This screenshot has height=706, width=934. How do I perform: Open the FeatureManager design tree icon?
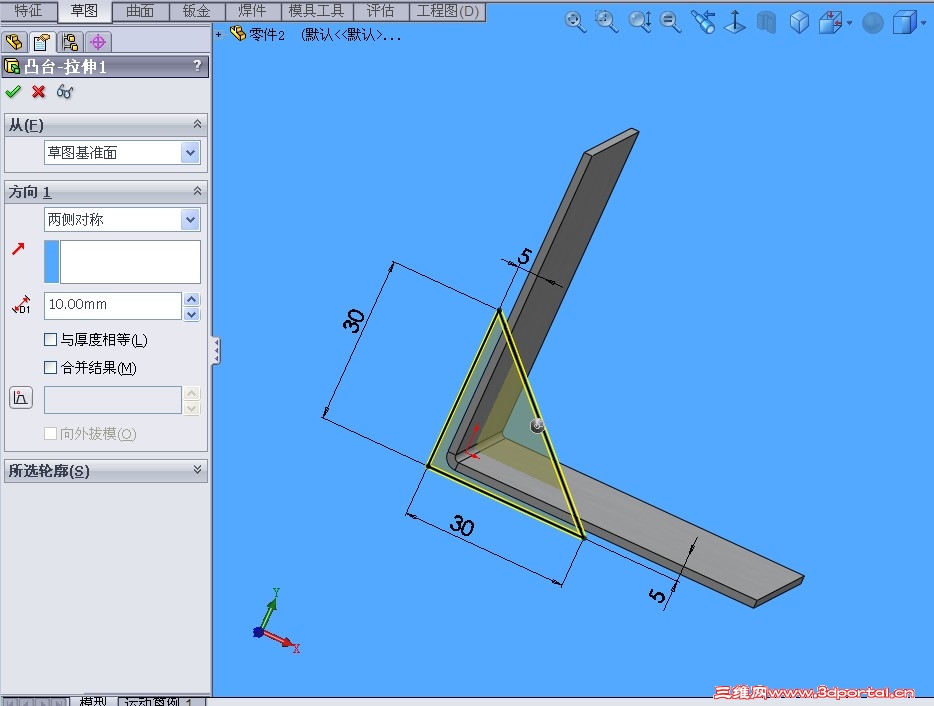tap(14, 42)
